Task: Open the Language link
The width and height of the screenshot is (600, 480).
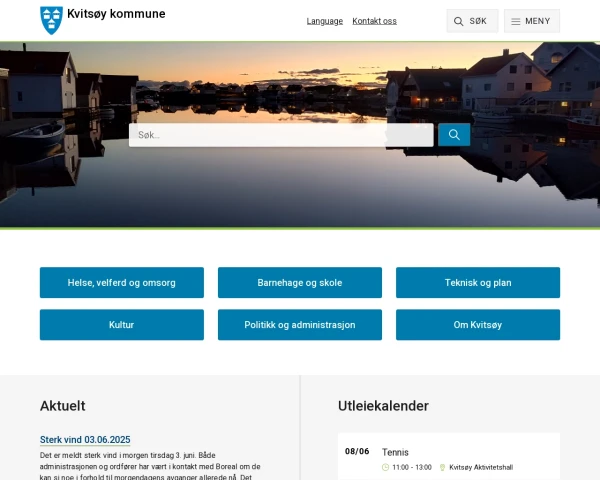Action: click(x=324, y=21)
